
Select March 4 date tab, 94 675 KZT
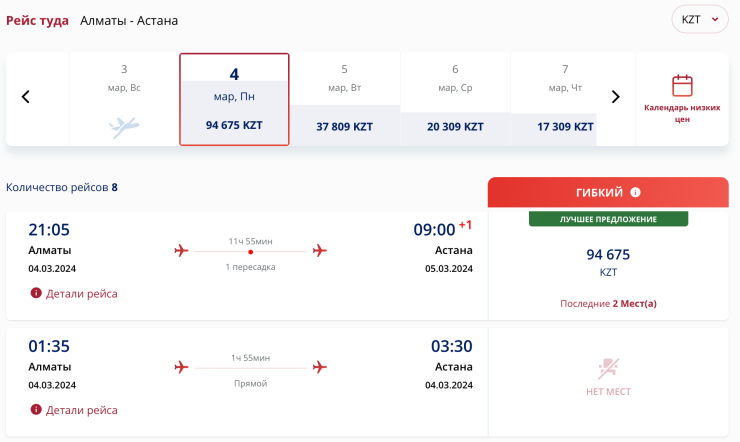pyautogui.click(x=234, y=99)
